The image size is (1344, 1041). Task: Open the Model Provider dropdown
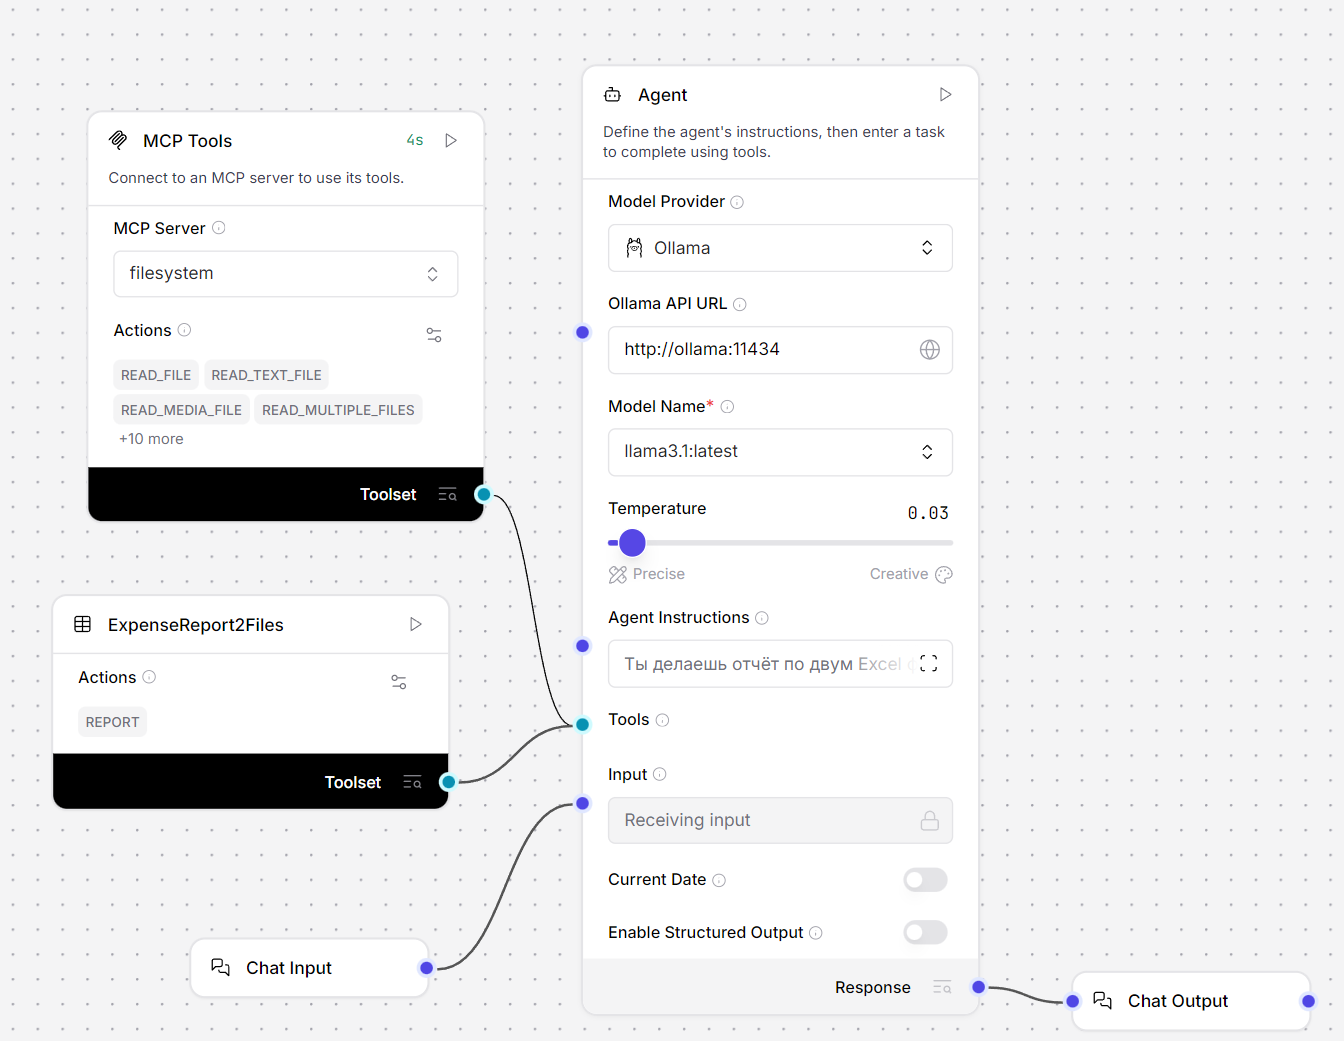(780, 248)
